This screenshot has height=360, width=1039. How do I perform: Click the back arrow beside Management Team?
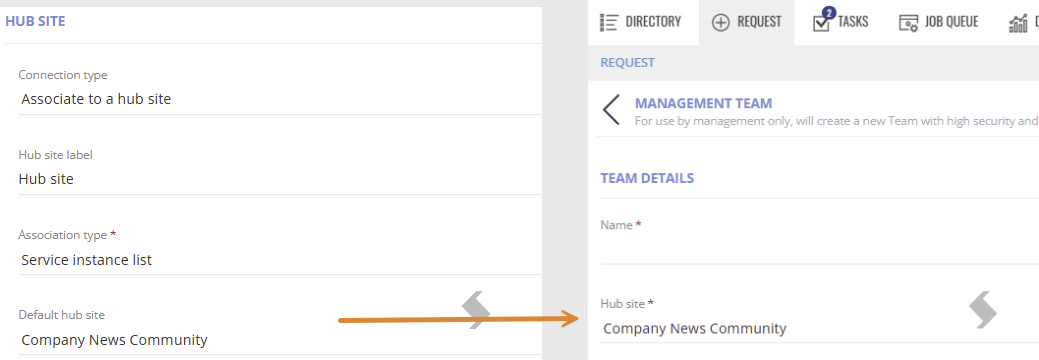611,109
